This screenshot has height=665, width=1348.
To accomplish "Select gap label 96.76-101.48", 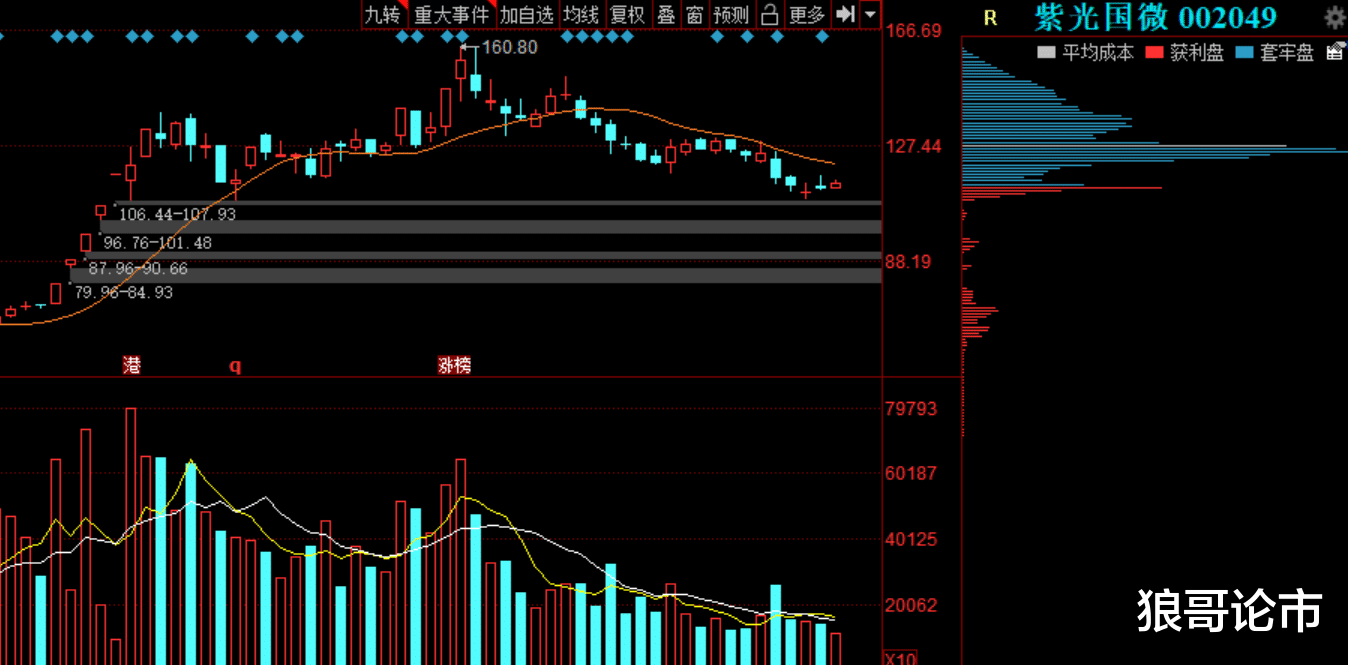I will tap(157, 243).
